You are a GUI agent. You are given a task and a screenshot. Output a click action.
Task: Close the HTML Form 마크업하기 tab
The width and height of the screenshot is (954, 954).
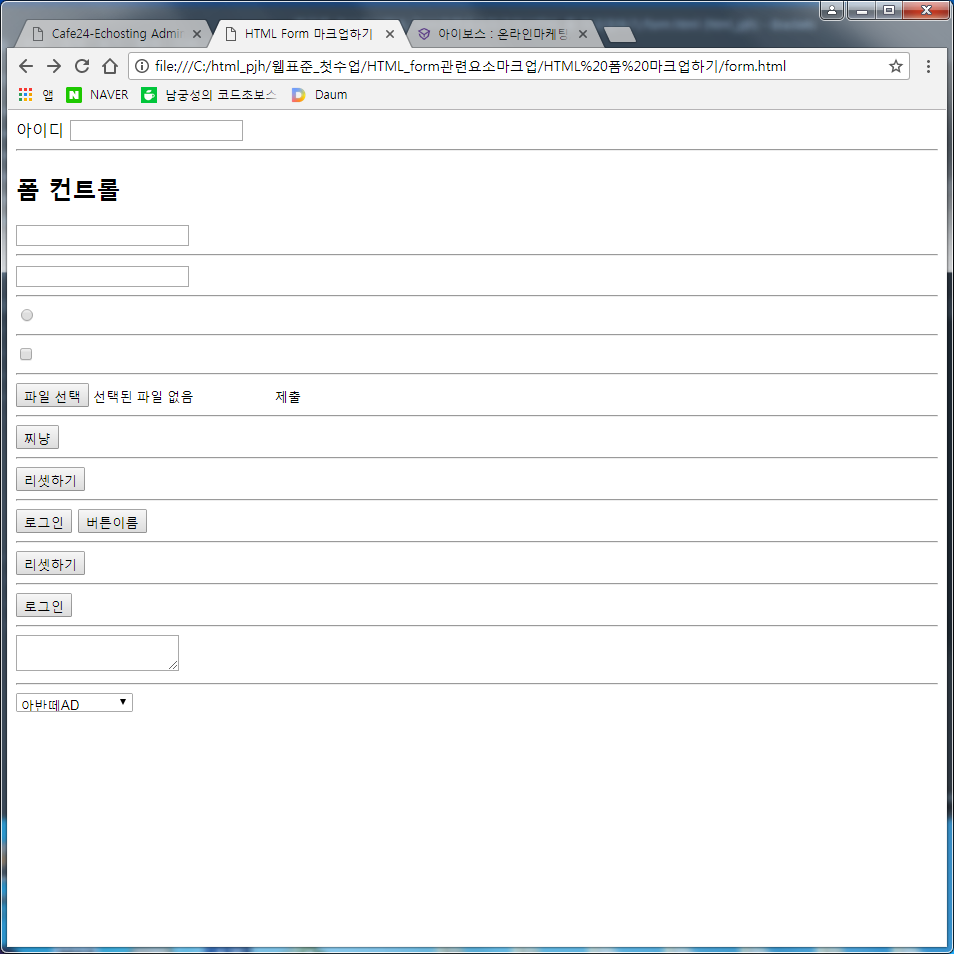(x=390, y=34)
